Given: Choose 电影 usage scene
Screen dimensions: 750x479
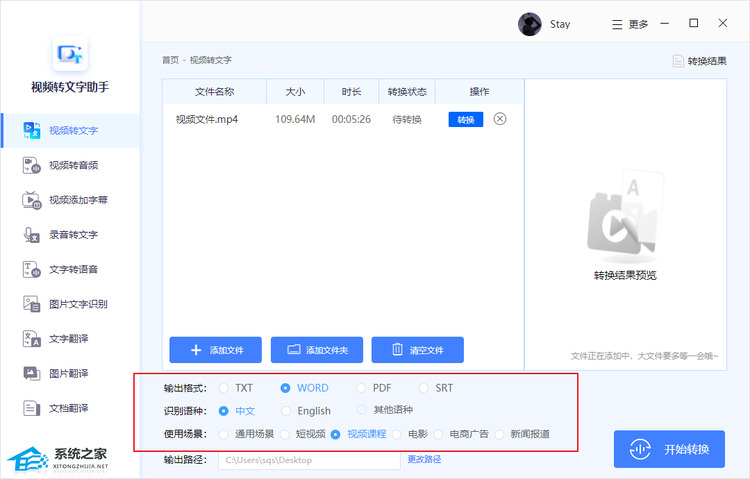Looking at the screenshot, I should coord(397,434).
